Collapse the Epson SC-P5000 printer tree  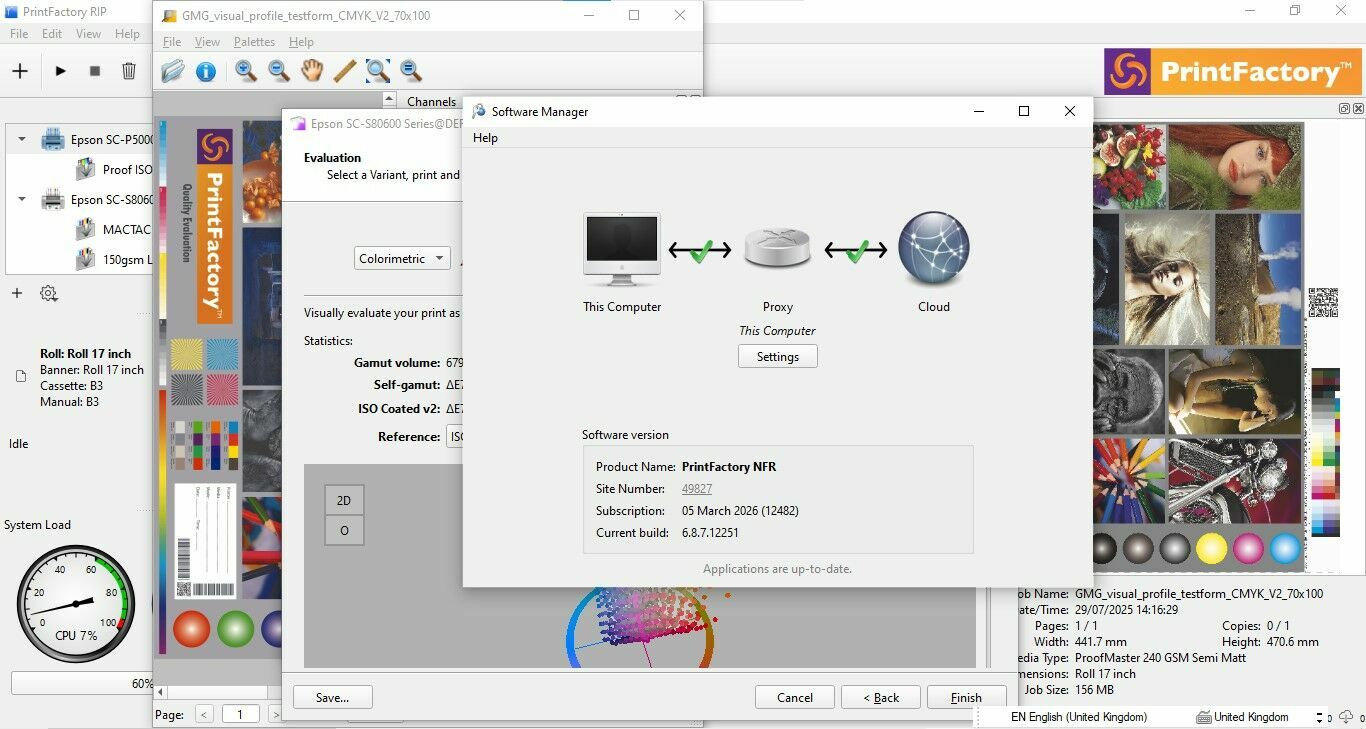(22, 140)
